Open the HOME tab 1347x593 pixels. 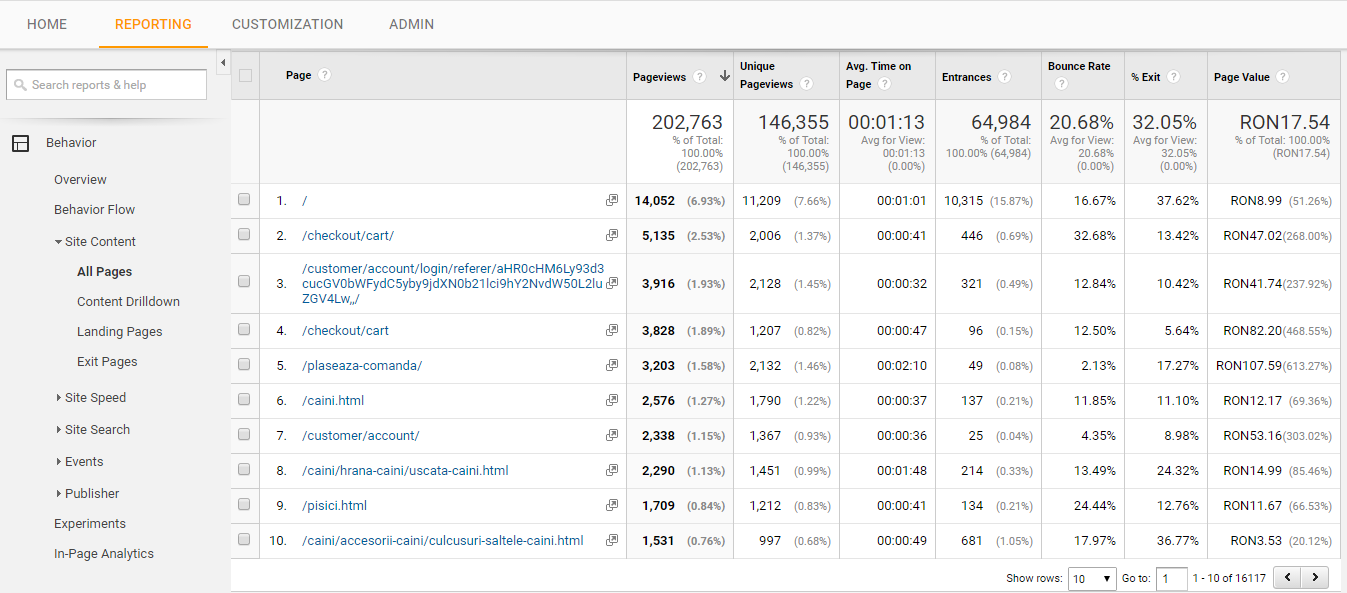[47, 24]
